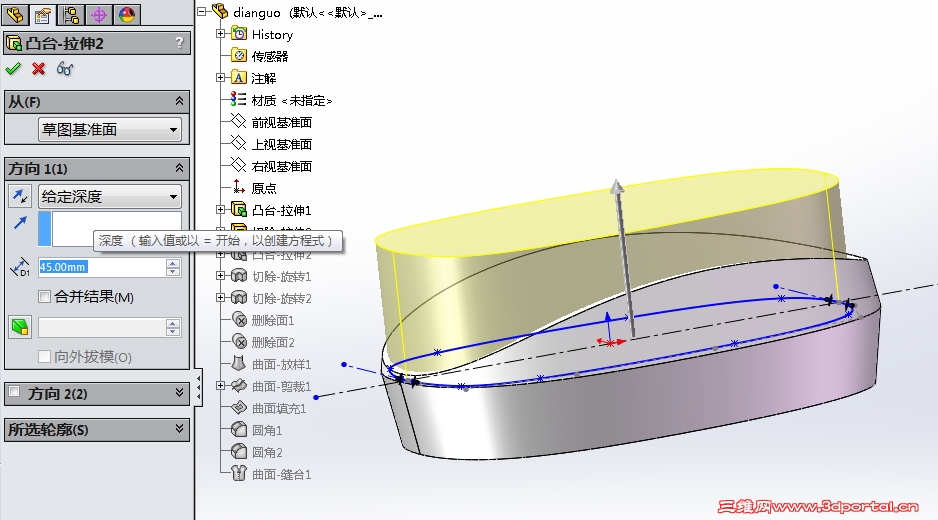Enable the 方向 2(2) checkbox
This screenshot has height=520, width=938.
click(14, 392)
